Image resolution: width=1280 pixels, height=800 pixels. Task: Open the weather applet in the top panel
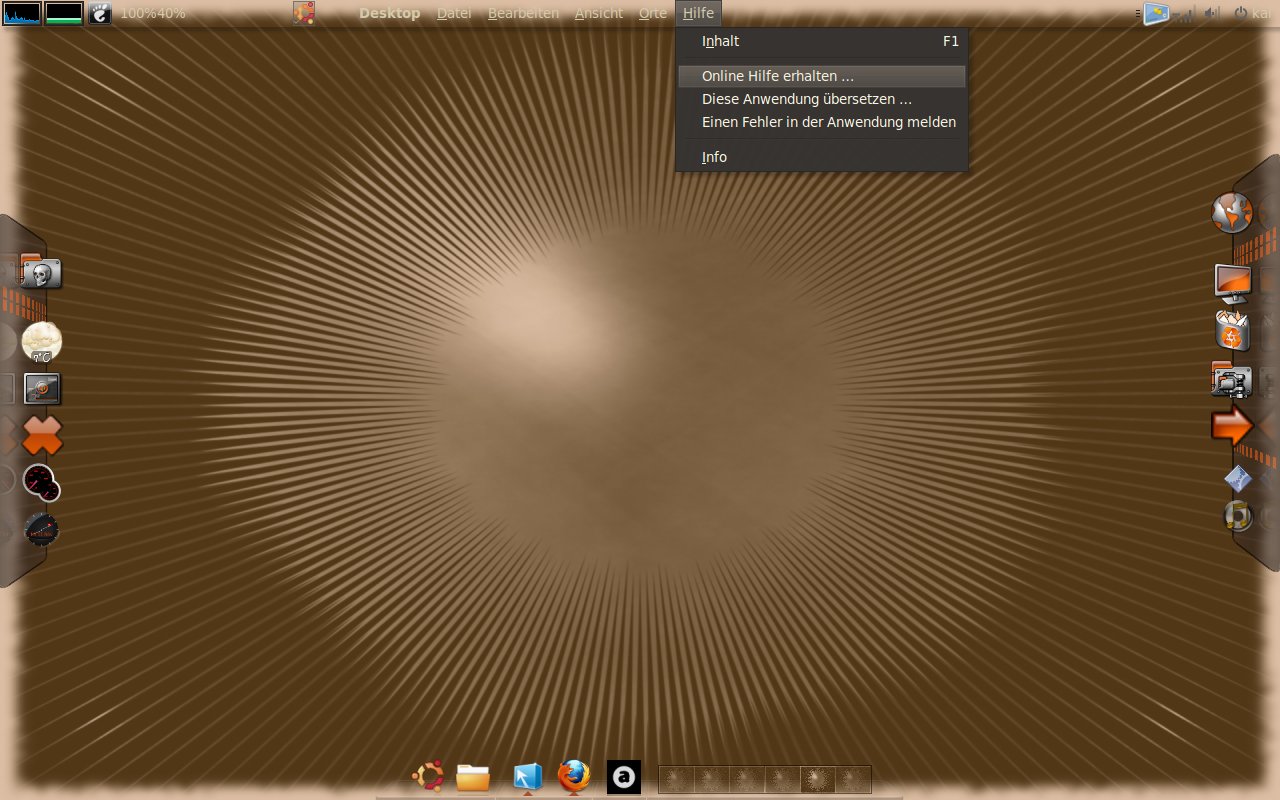click(1157, 13)
